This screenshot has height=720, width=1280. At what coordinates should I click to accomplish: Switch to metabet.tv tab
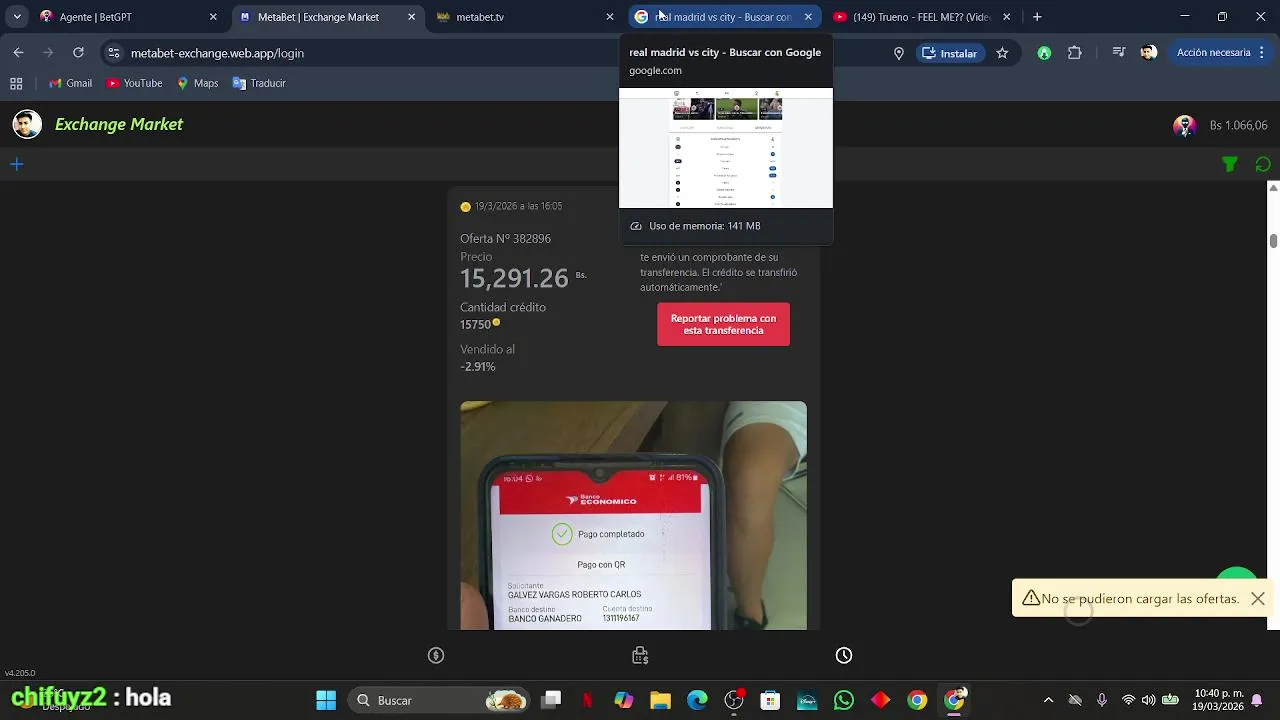click(525, 17)
